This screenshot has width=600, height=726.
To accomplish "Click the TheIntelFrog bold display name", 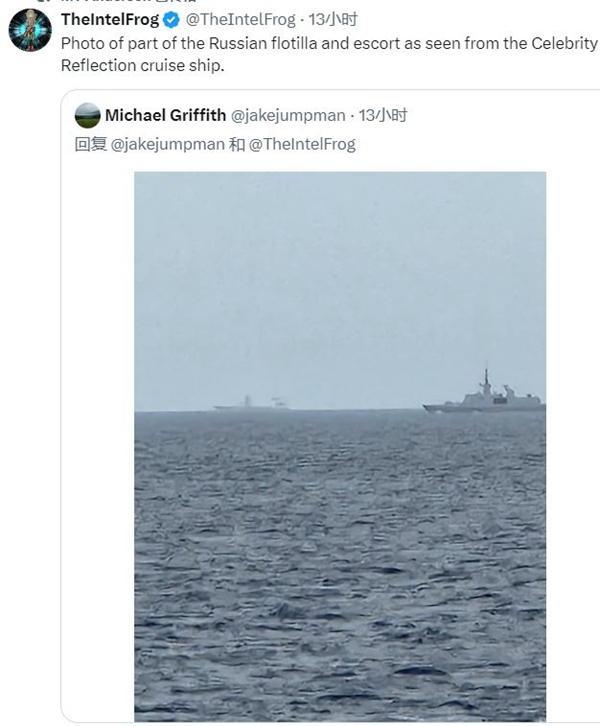I will point(110,20).
